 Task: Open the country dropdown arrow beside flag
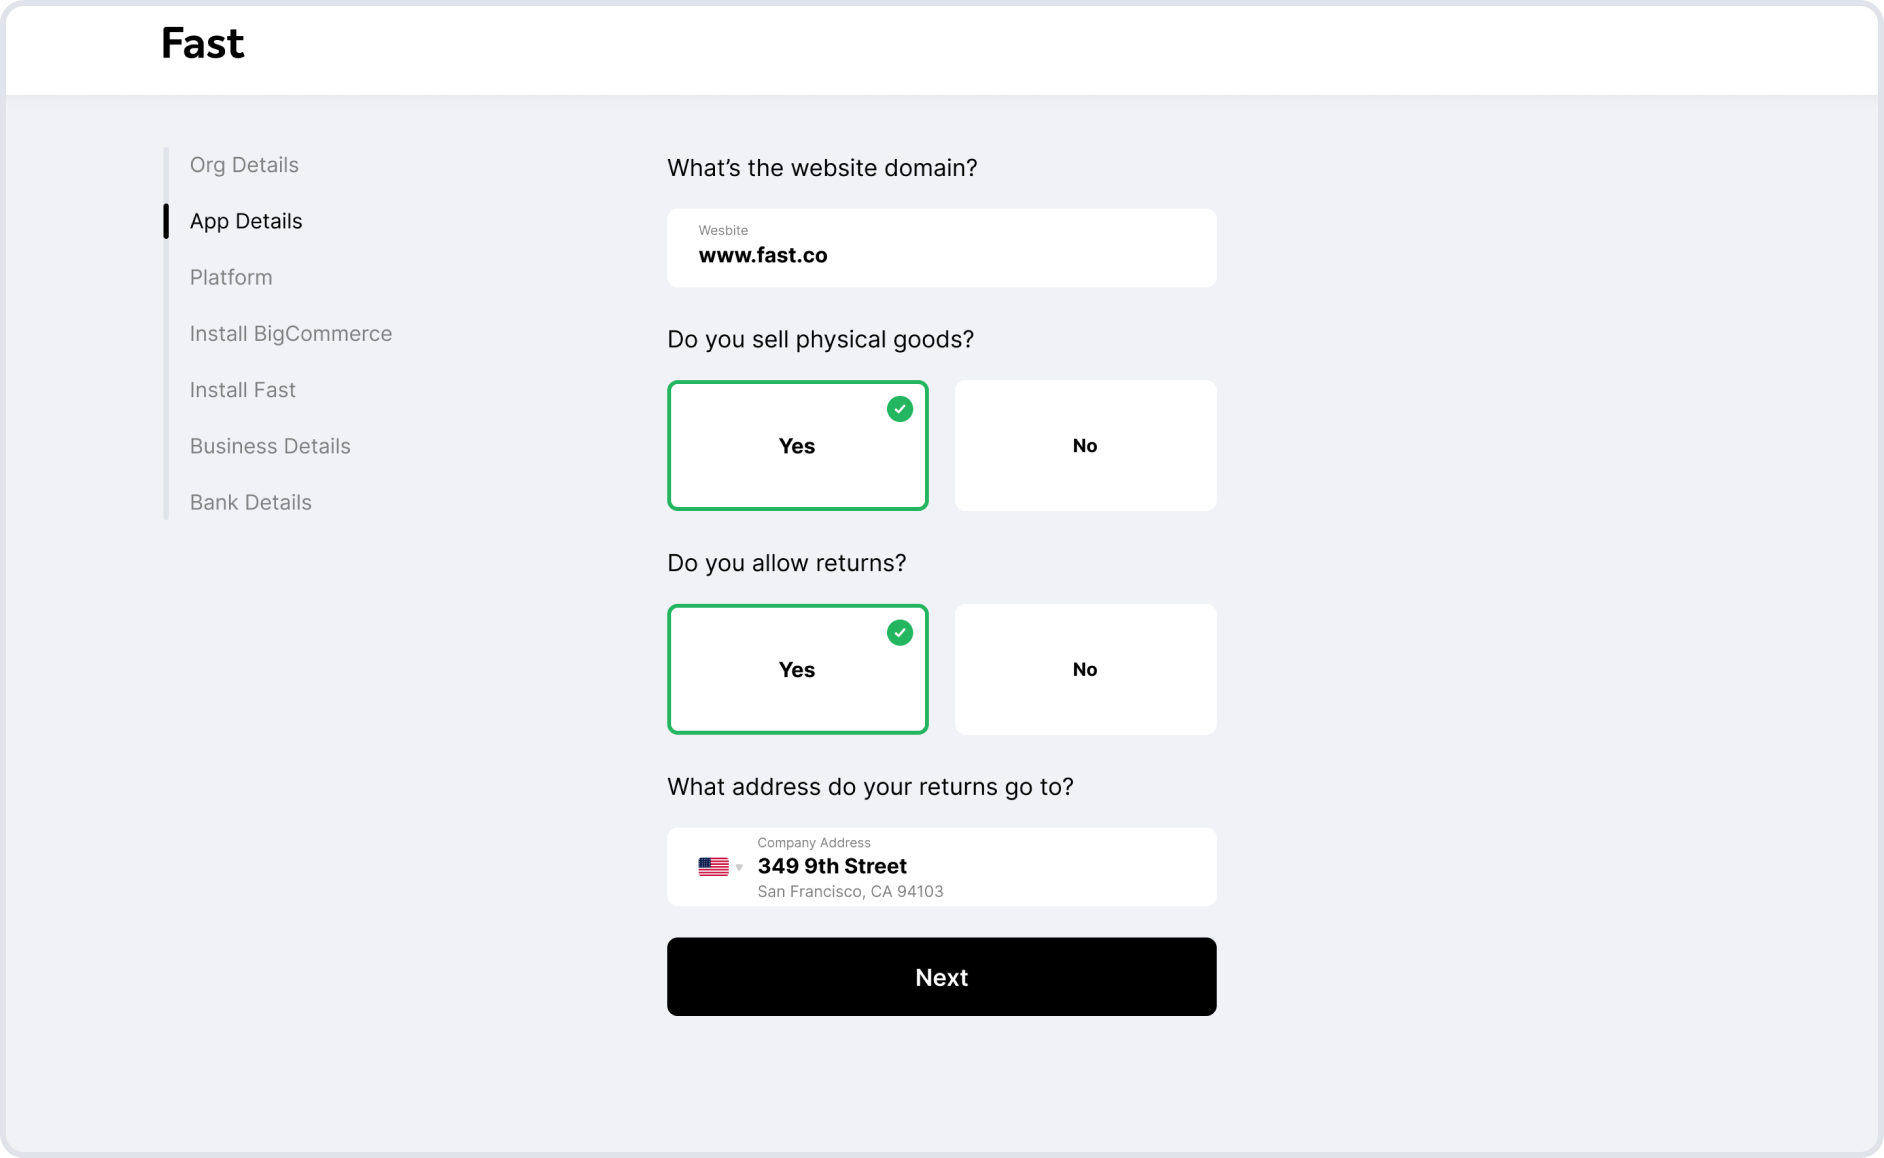point(739,868)
